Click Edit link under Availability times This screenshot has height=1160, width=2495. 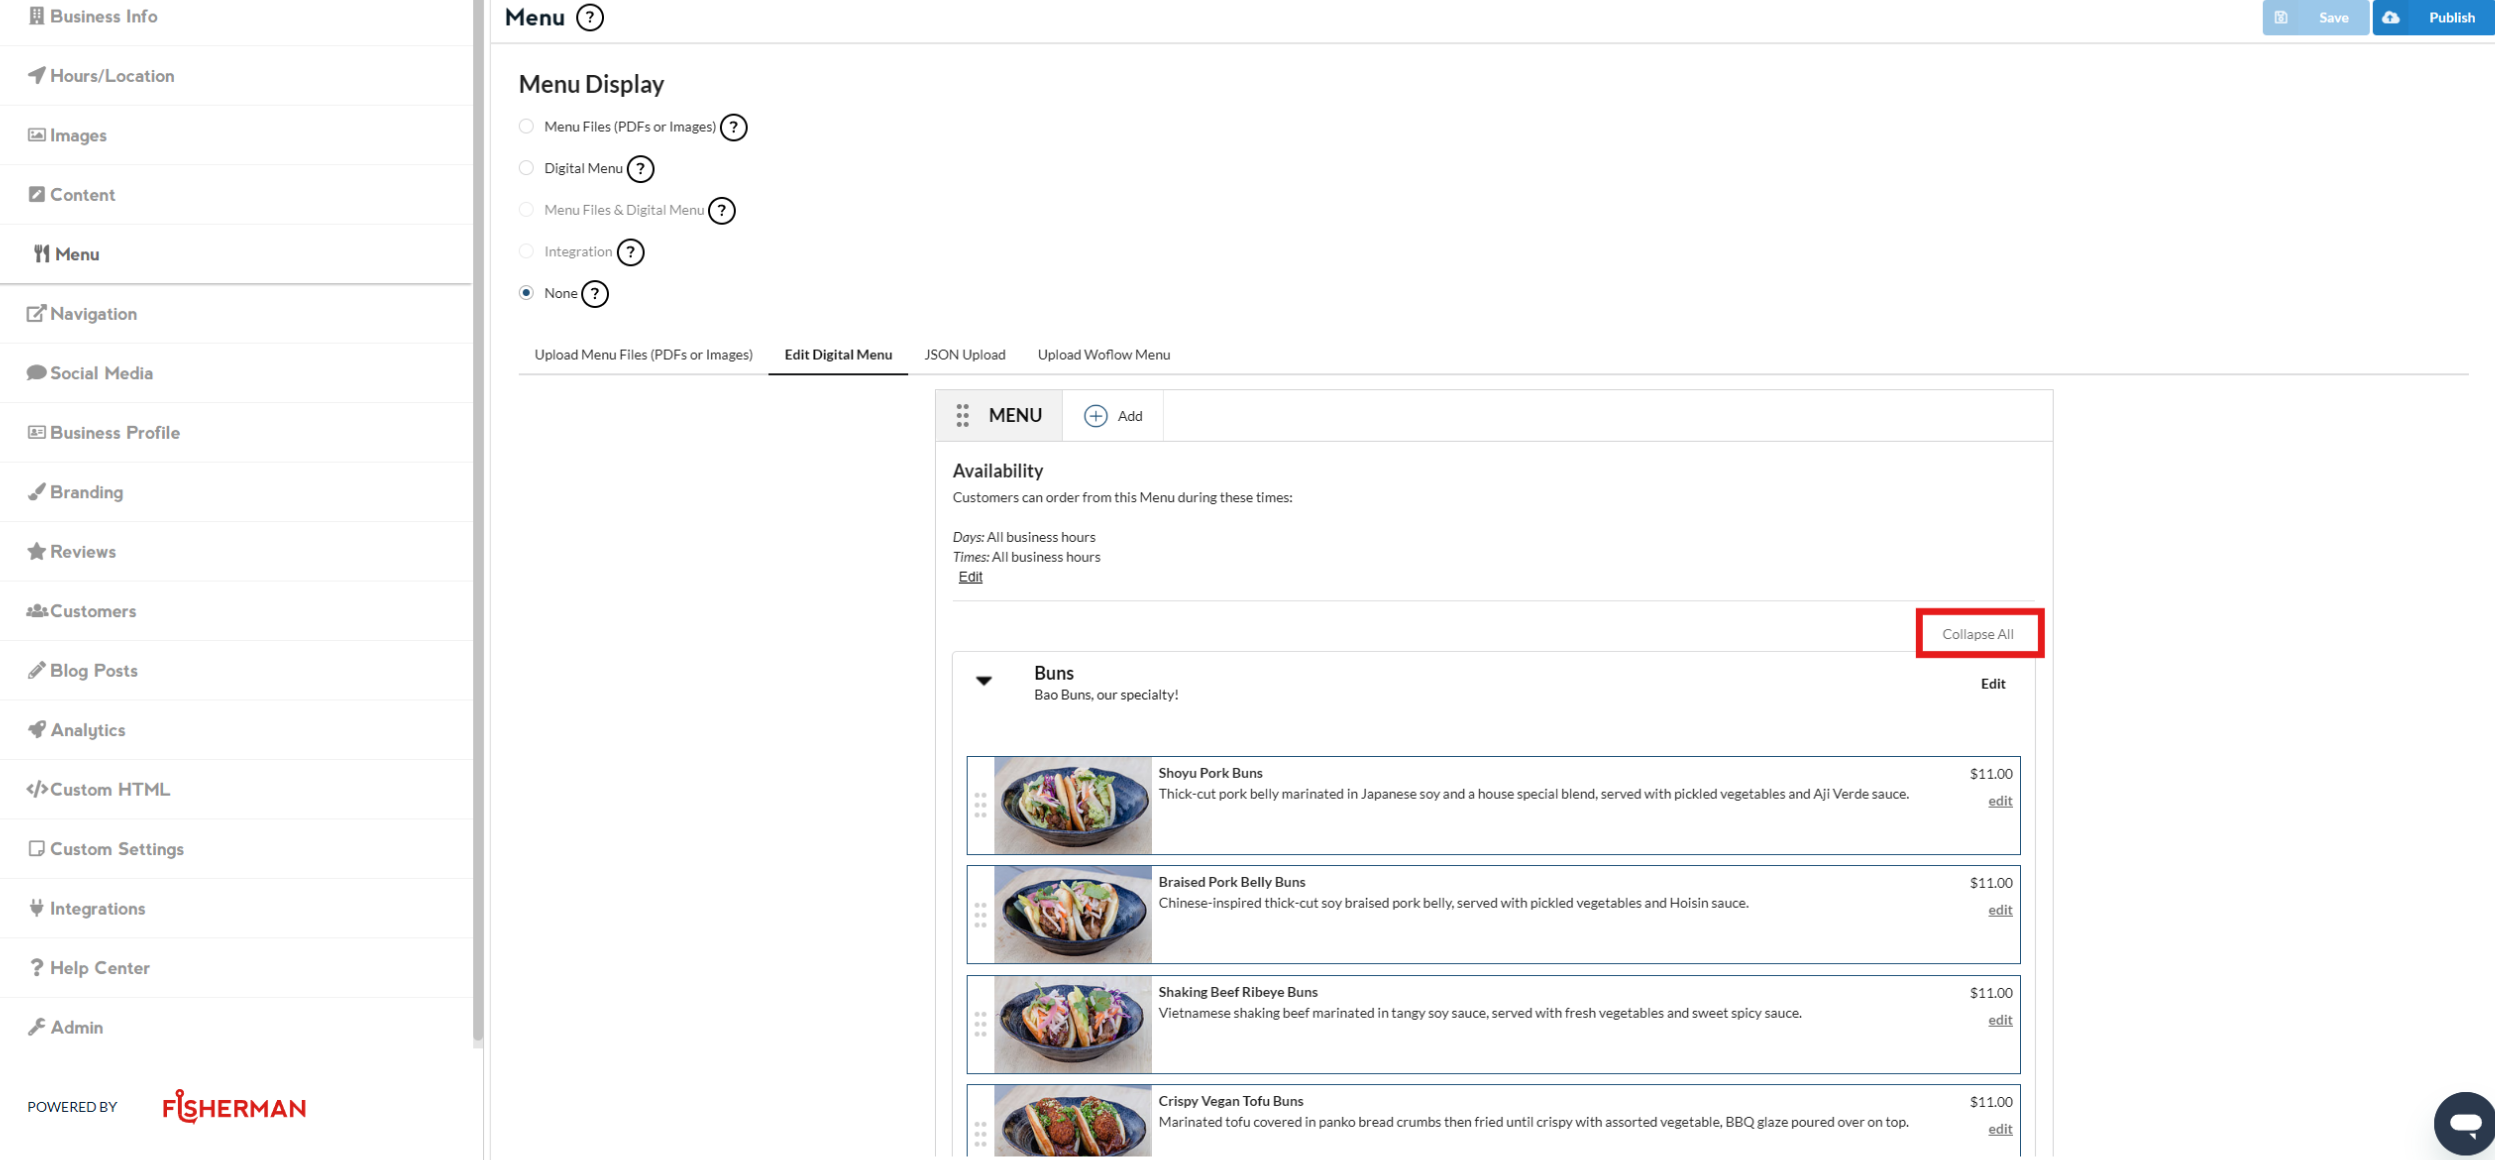pos(970,577)
